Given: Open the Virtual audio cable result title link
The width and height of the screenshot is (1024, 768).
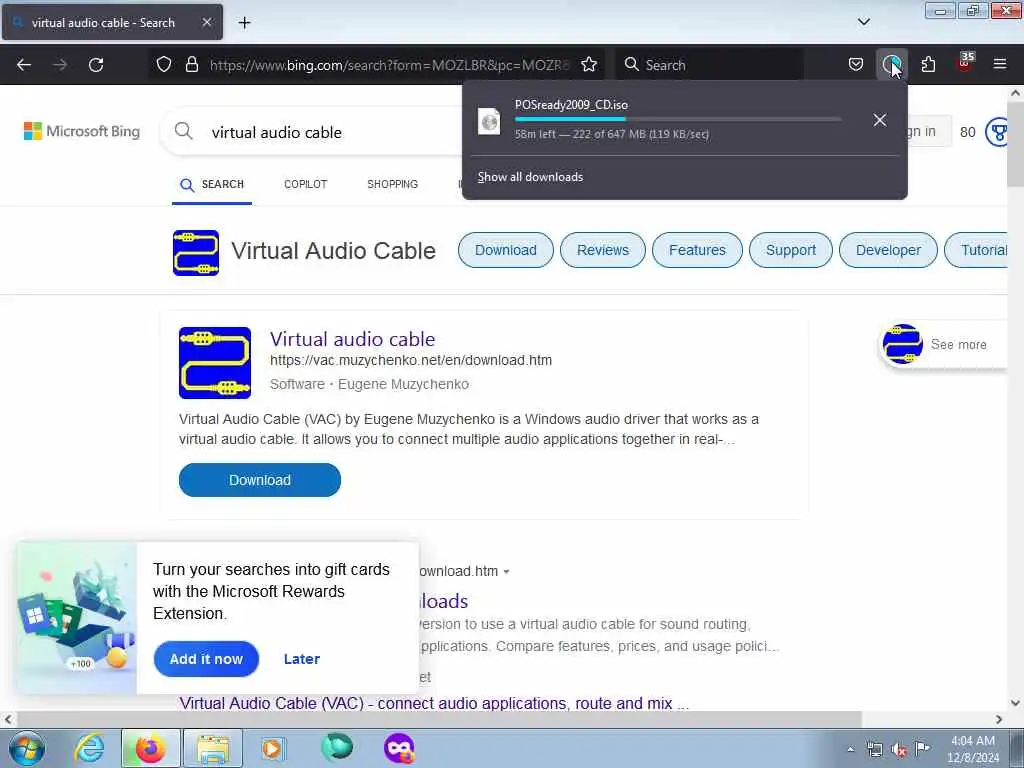Looking at the screenshot, I should pyautogui.click(x=353, y=339).
